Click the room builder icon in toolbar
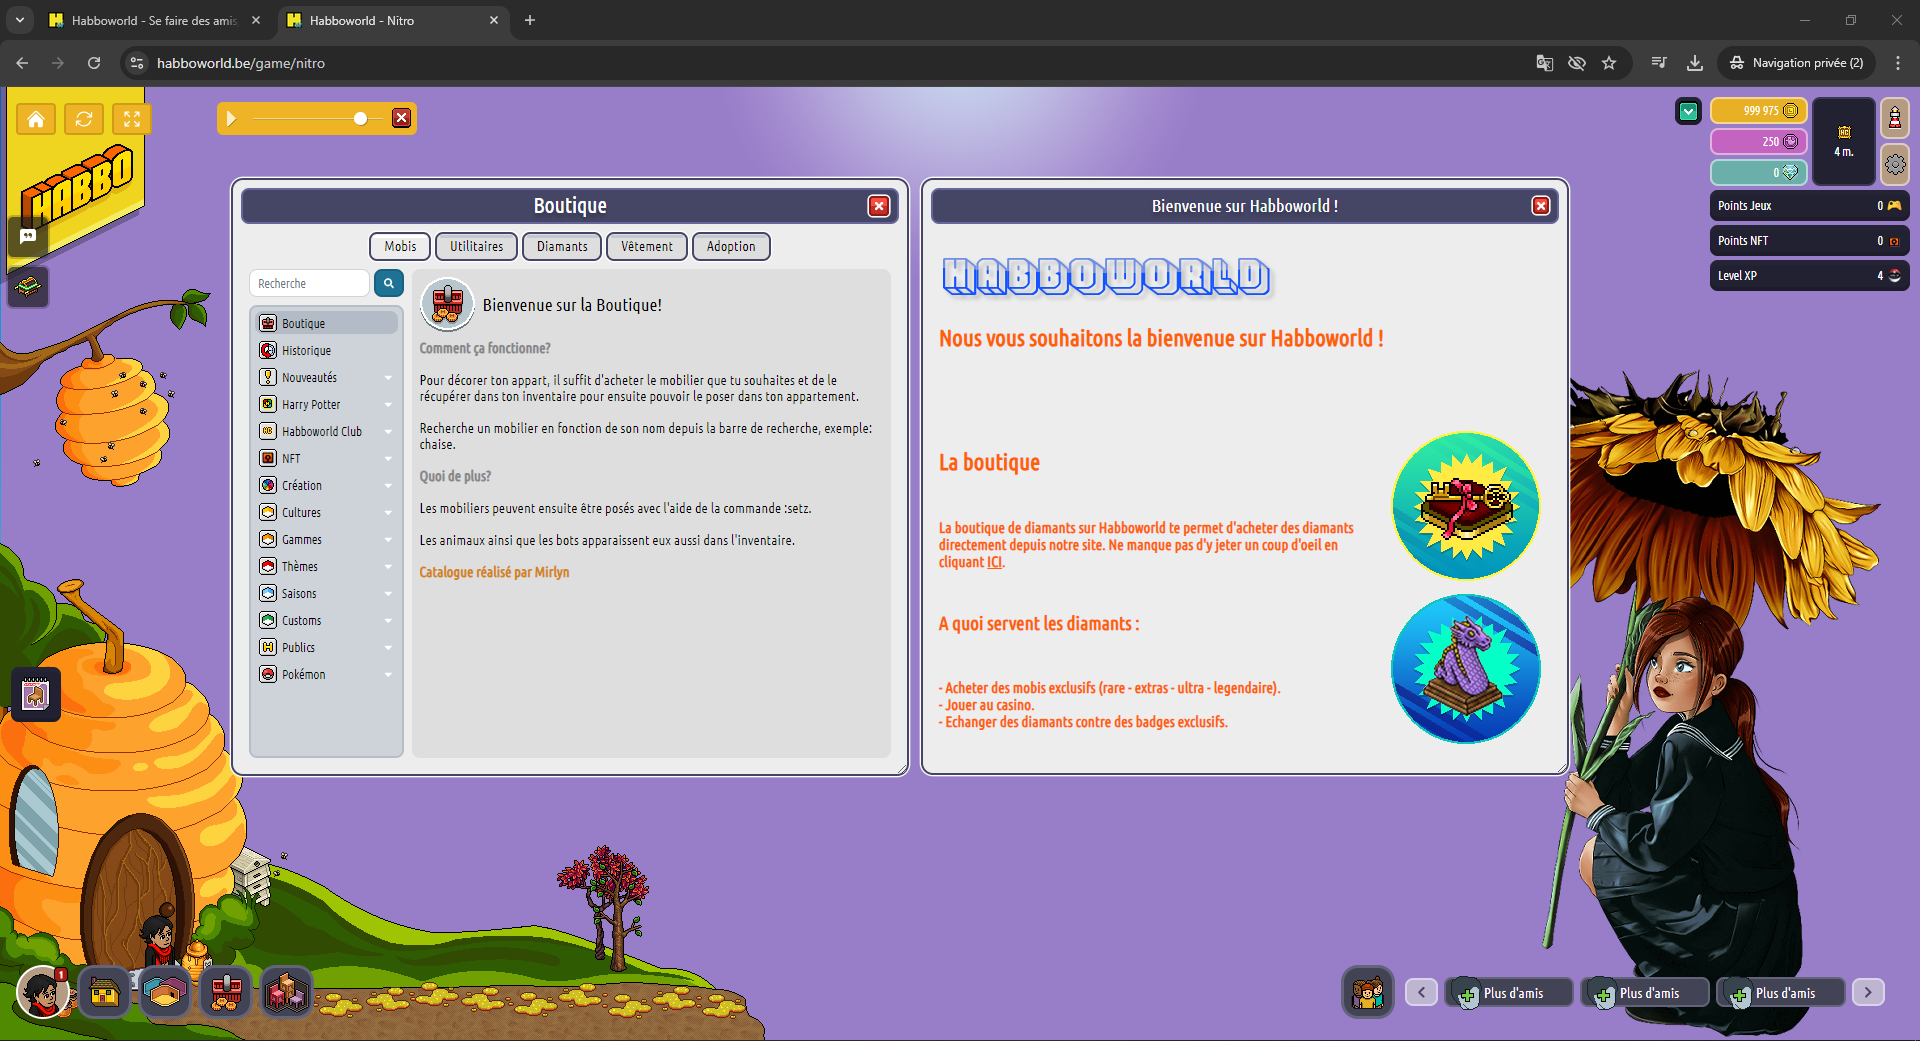The height and width of the screenshot is (1041, 1920). pos(165,993)
